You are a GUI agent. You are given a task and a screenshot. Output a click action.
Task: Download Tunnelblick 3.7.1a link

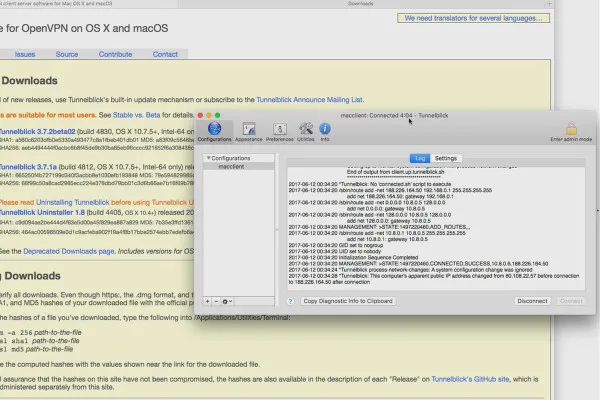[x=28, y=167]
